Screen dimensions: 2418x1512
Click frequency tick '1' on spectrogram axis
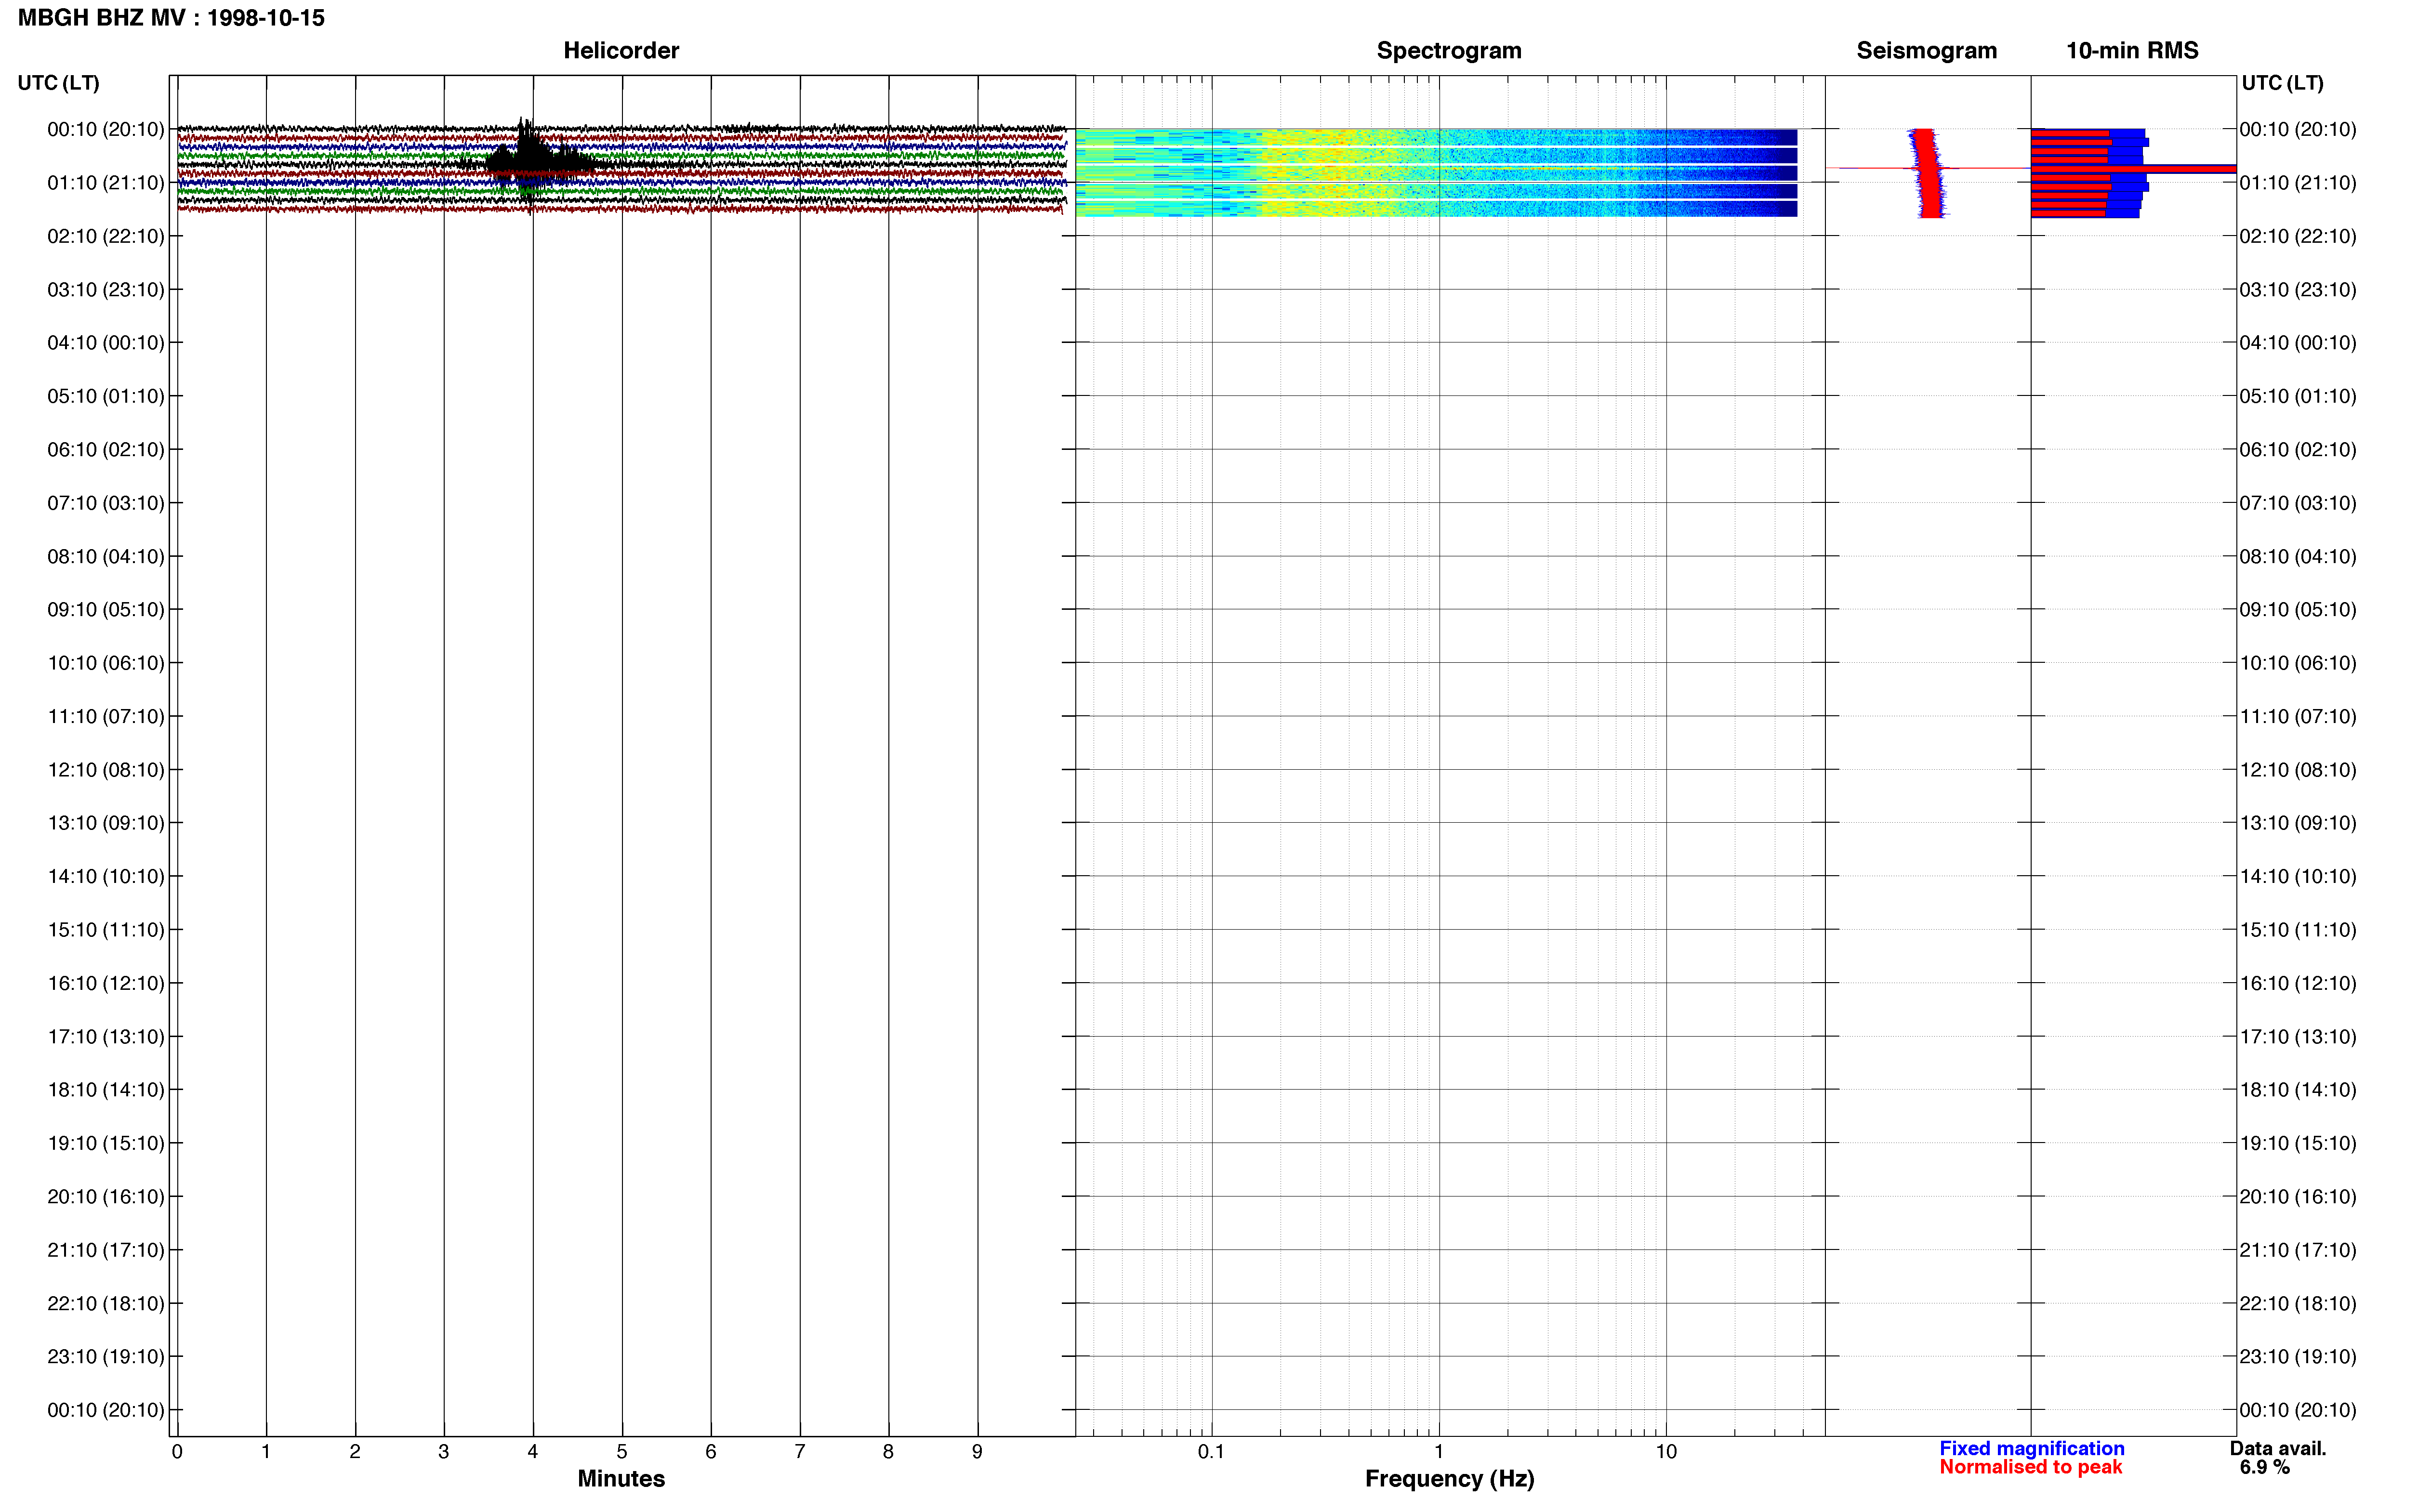1439,1451
